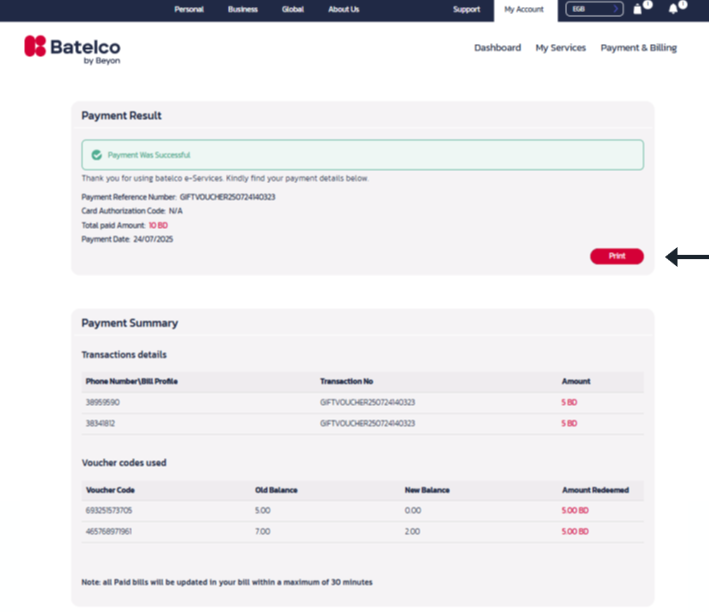This screenshot has width=709, height=612.
Task: Click the Amount Redeemed column header
Action: tap(596, 490)
